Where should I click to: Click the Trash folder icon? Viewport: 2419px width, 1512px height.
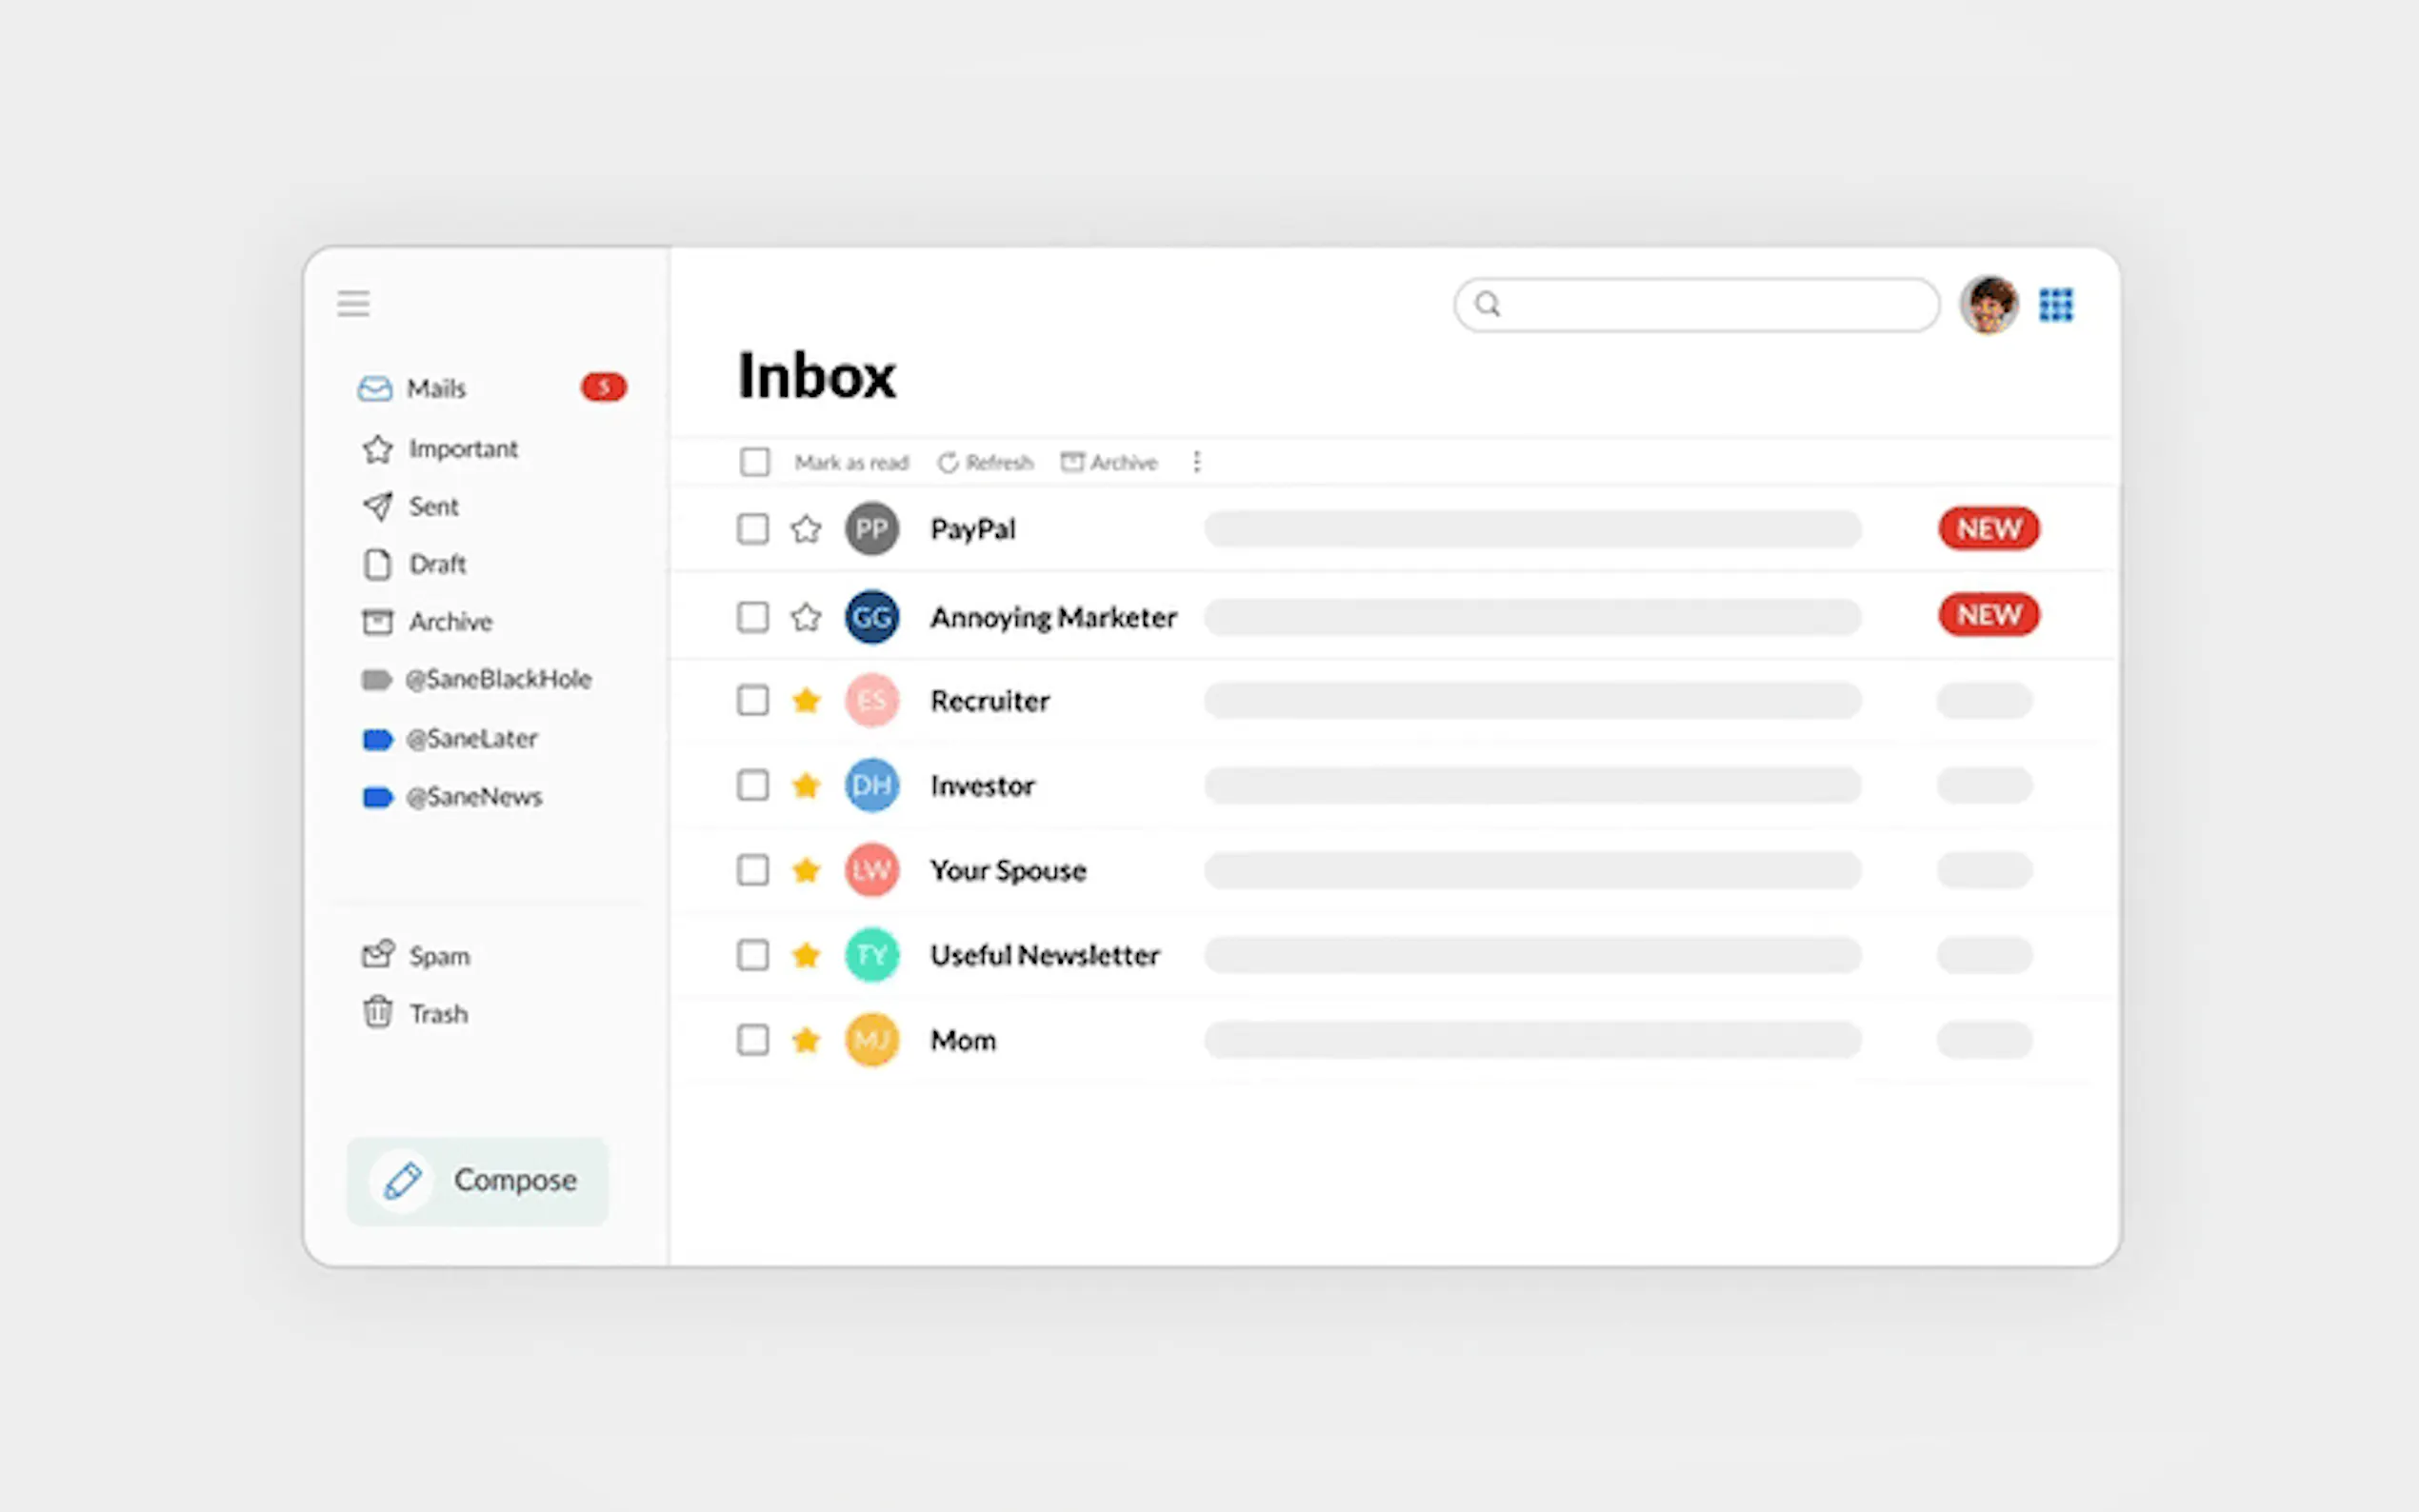click(377, 1013)
